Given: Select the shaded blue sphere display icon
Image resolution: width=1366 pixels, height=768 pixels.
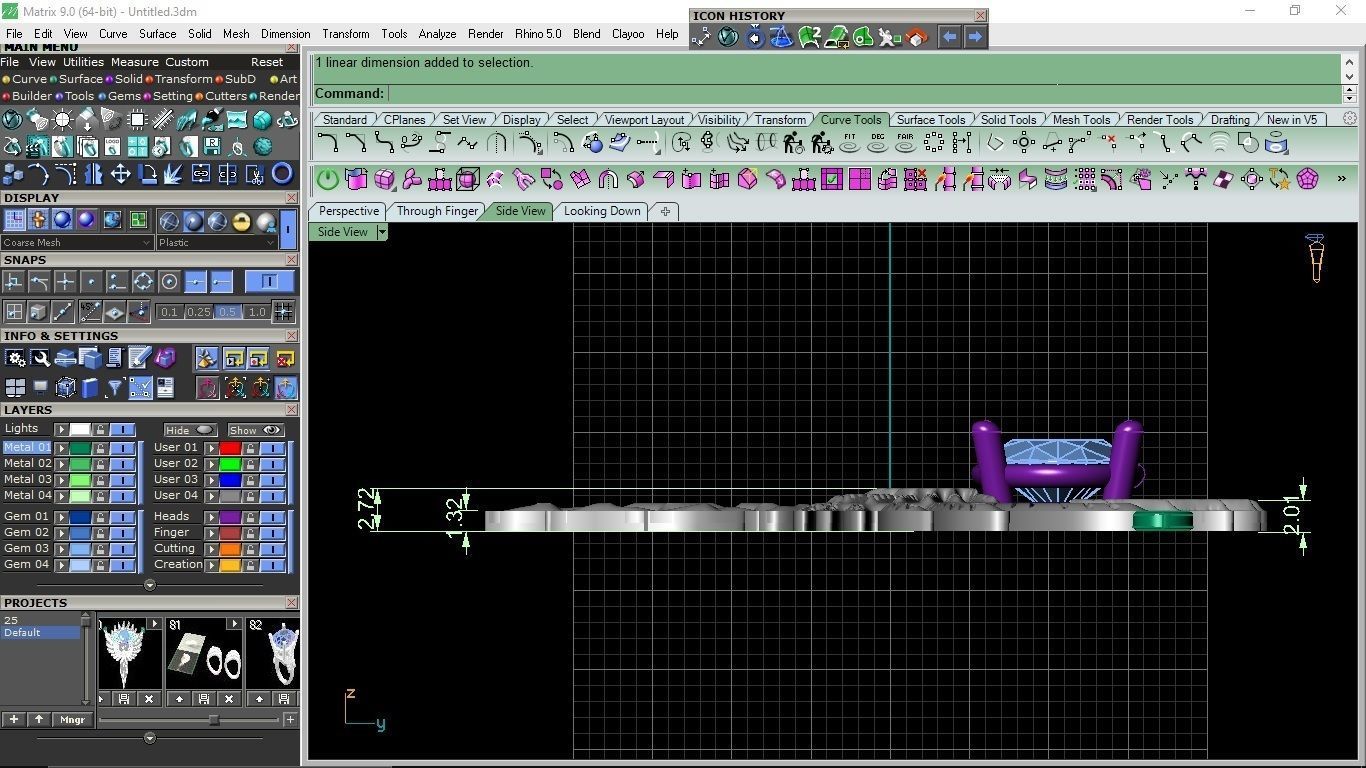Looking at the screenshot, I should click(x=63, y=220).
